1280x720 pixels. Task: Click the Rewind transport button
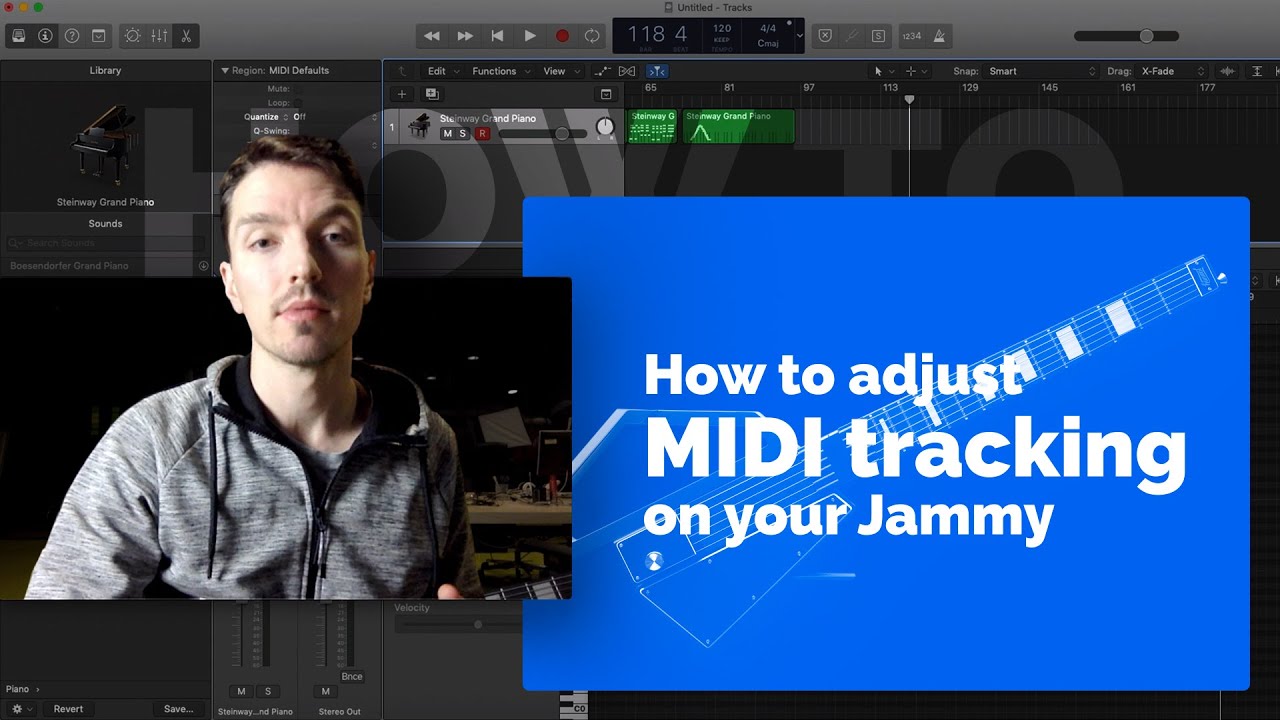tap(431, 35)
